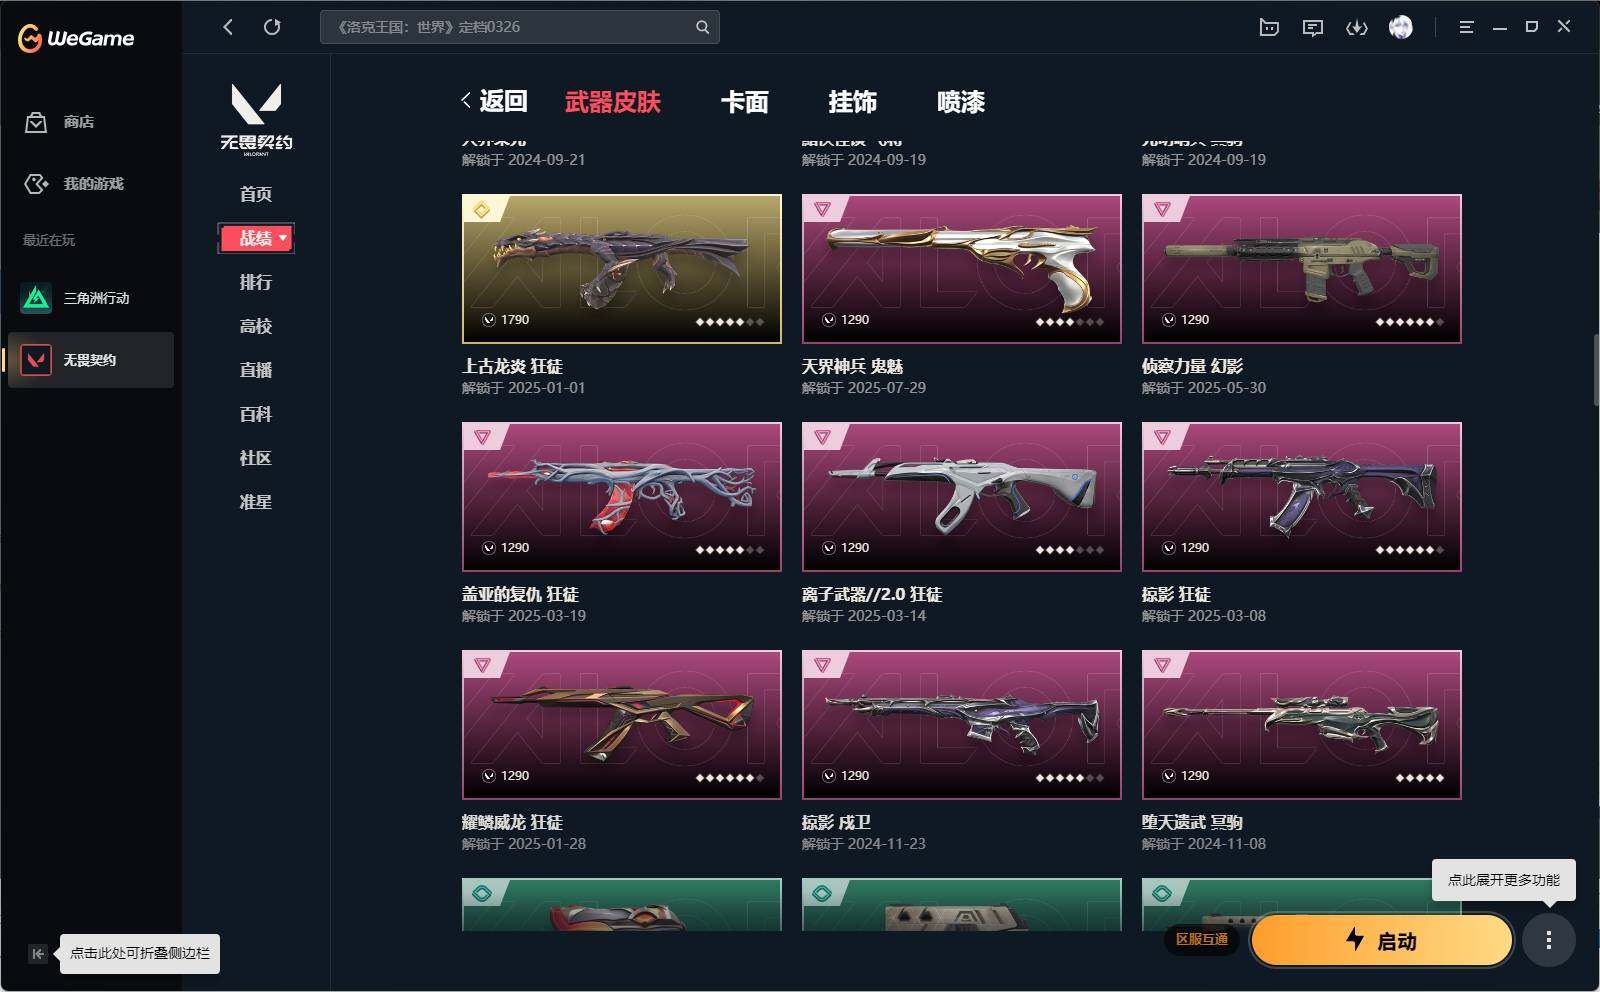The width and height of the screenshot is (1600, 992).
Task: Click the 启动 launch button
Action: coord(1381,940)
